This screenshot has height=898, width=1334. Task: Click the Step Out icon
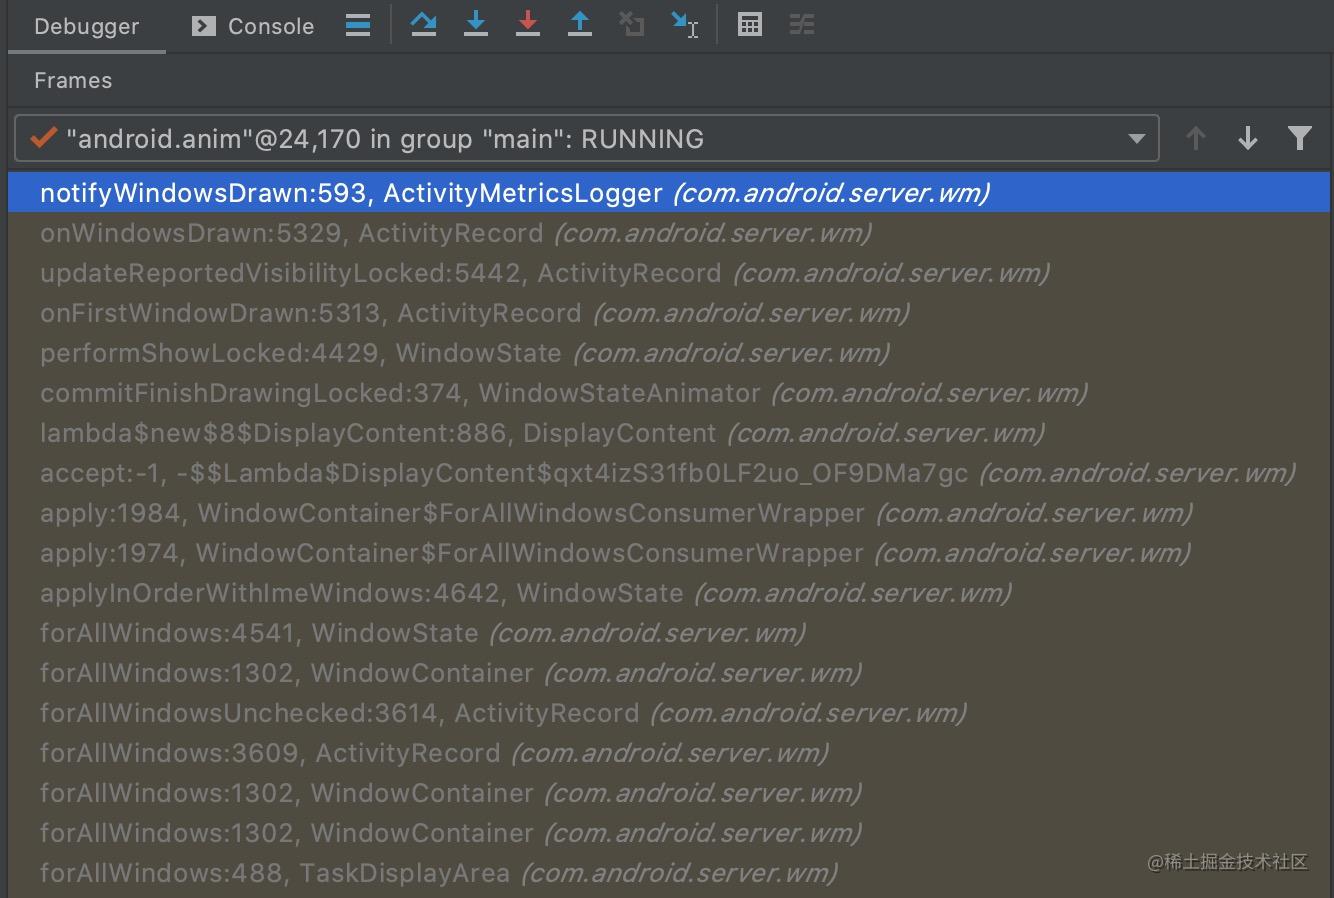580,25
